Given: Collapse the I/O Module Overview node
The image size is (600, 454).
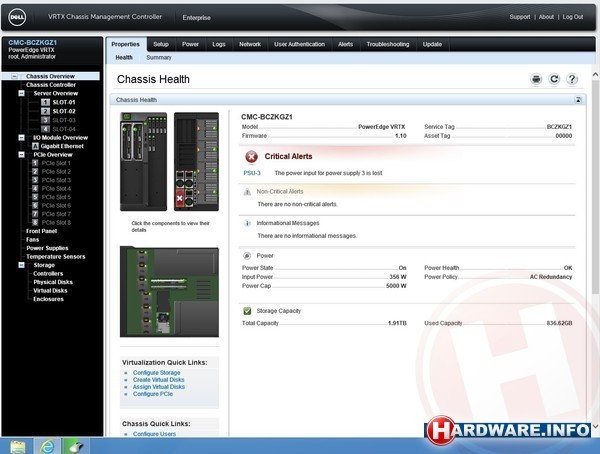Looking at the screenshot, I should coord(21,138).
